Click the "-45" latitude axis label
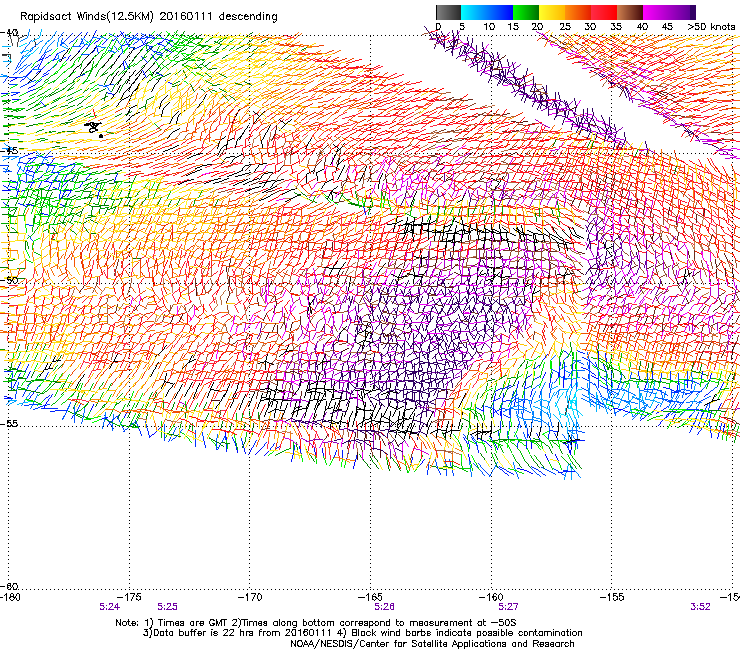 coord(10,151)
